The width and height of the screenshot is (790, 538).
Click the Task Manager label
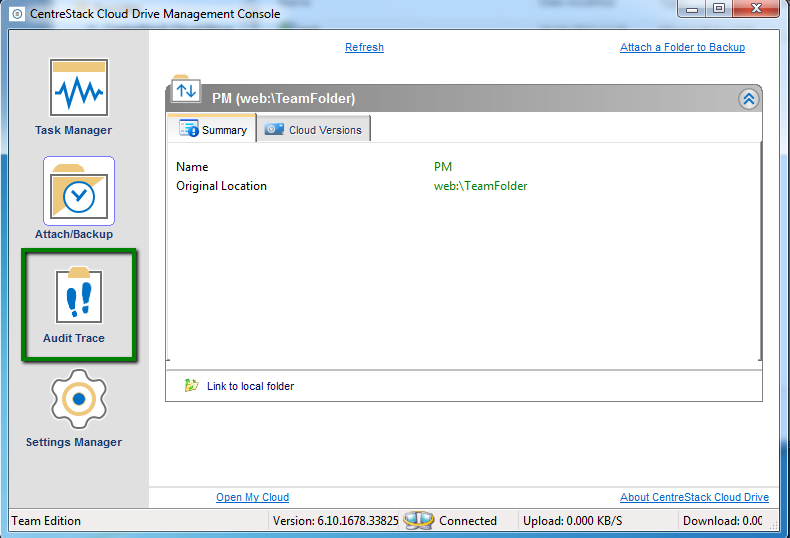(x=74, y=130)
